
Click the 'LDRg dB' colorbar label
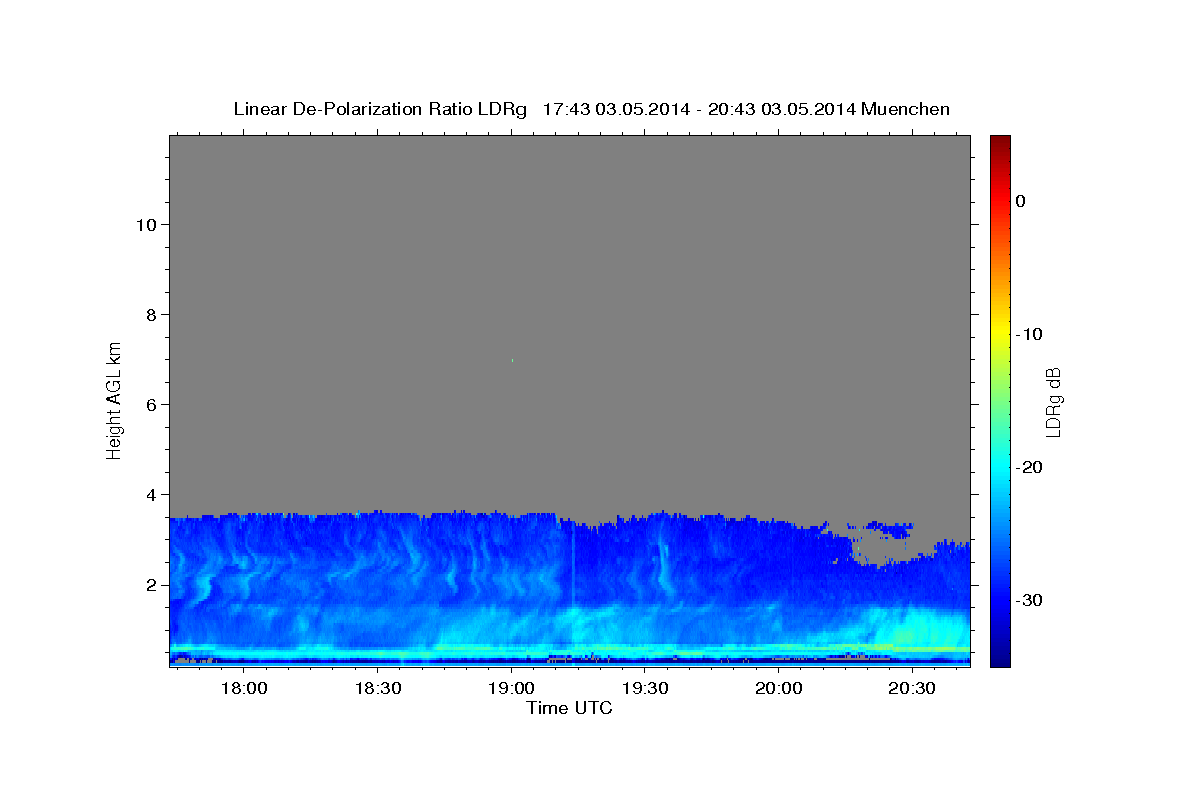[x=1053, y=400]
